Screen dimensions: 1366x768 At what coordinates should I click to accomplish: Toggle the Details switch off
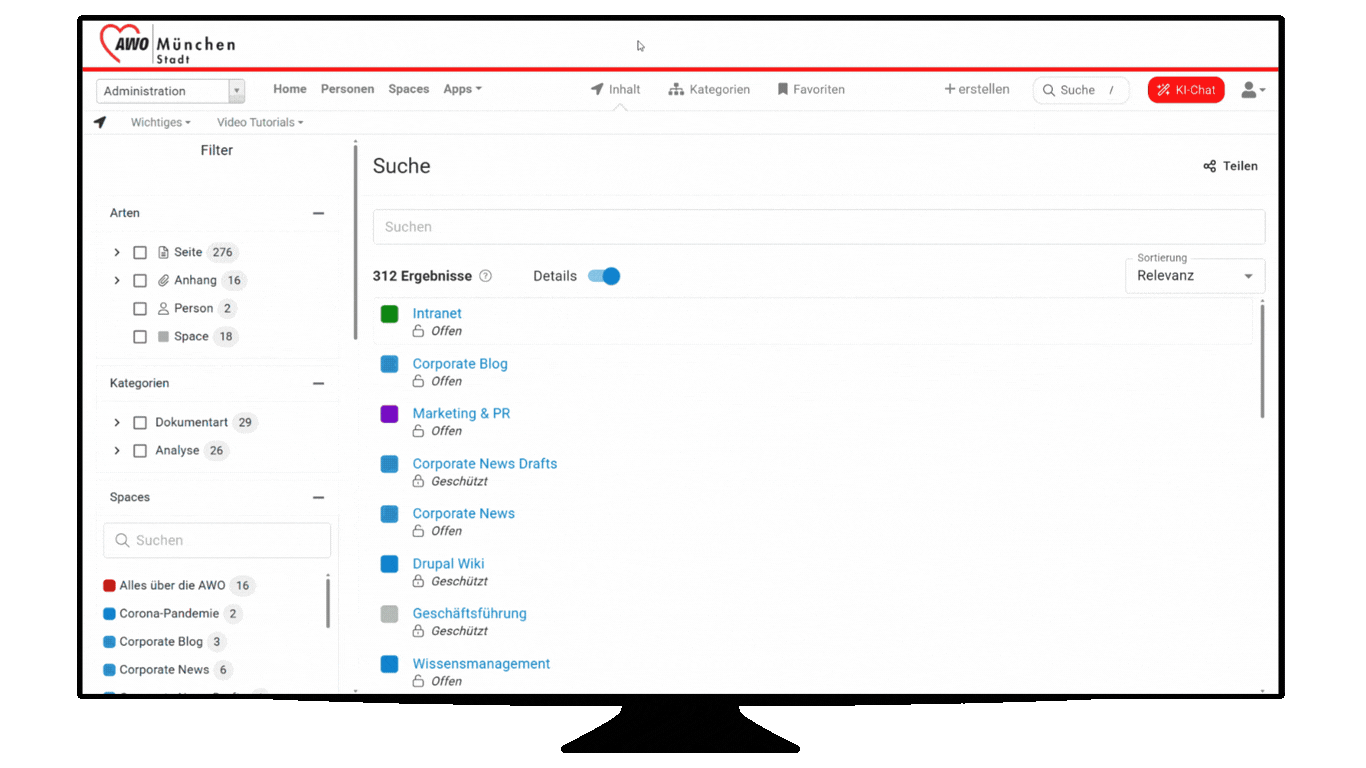(604, 276)
